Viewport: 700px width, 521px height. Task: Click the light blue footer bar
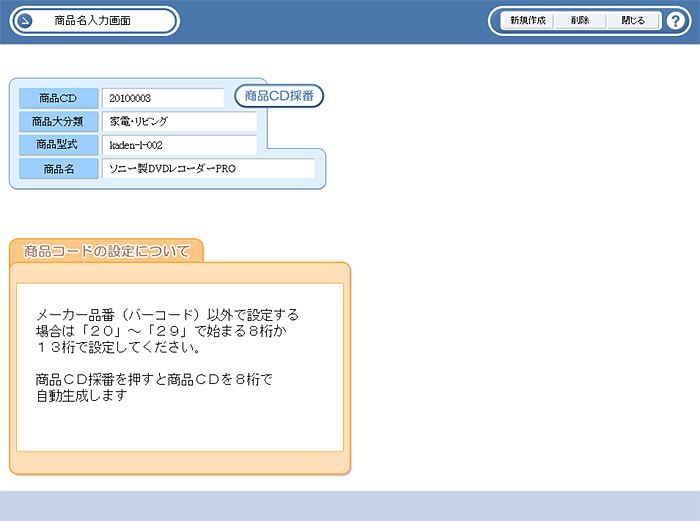(350, 505)
